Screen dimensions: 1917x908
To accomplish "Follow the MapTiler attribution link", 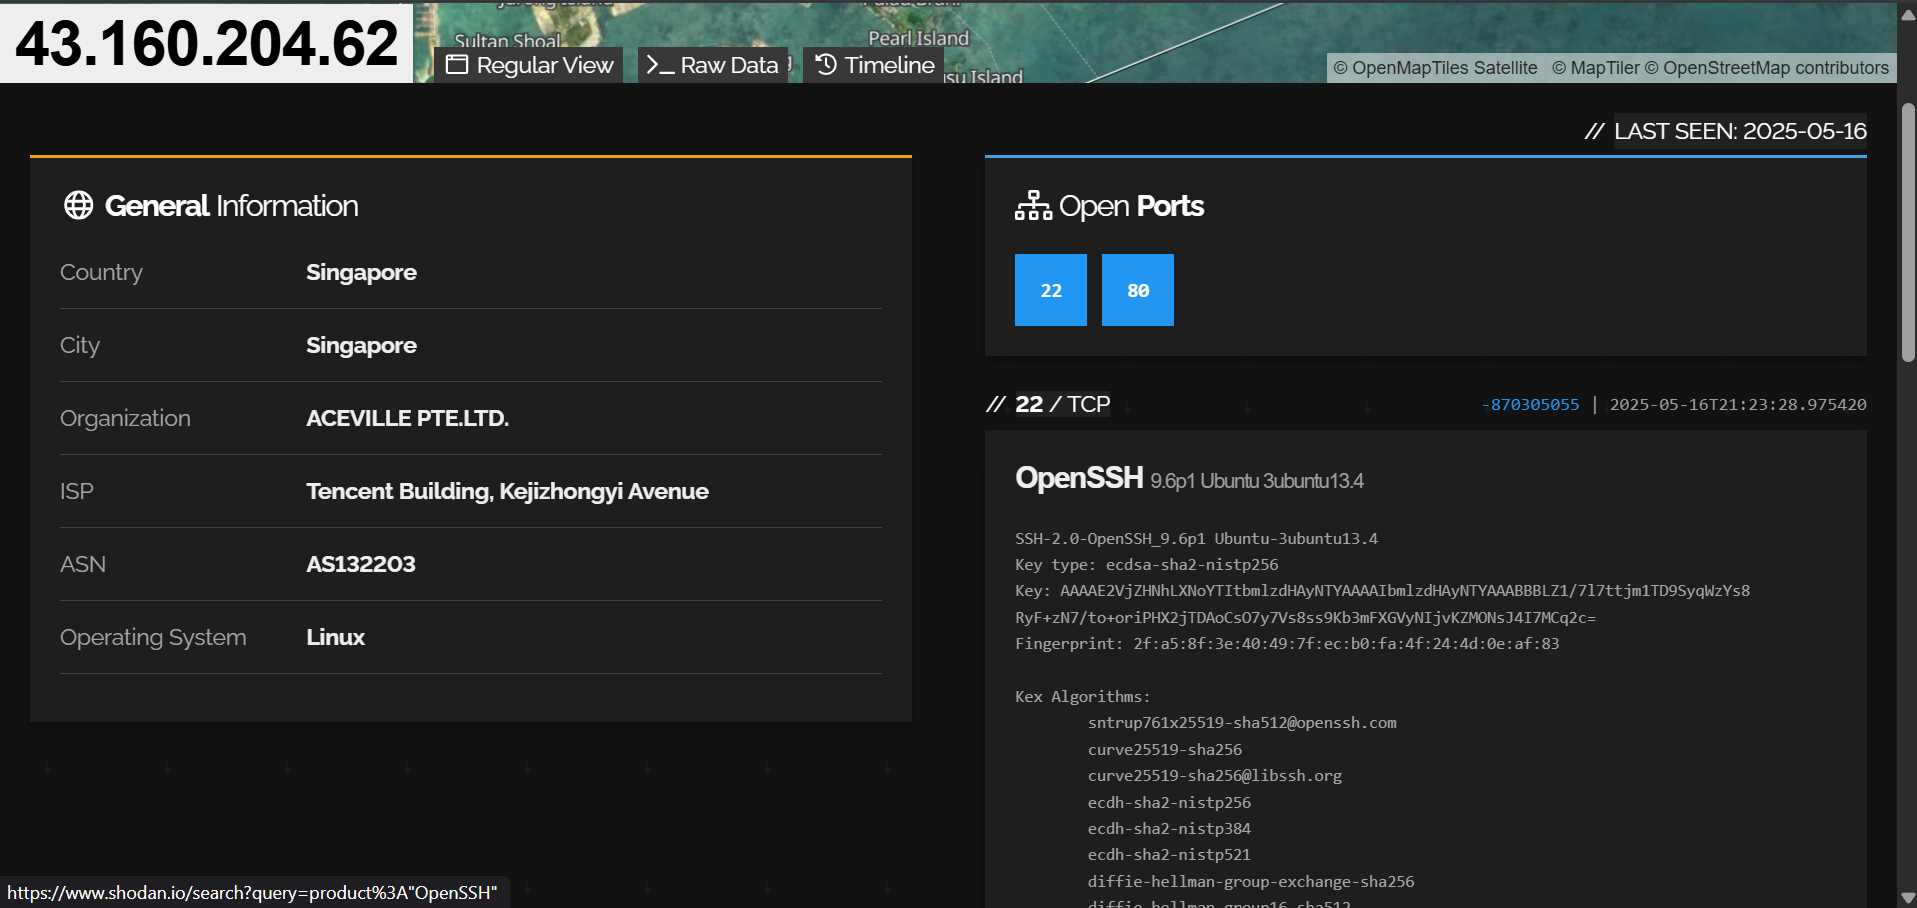I will pyautogui.click(x=1596, y=68).
